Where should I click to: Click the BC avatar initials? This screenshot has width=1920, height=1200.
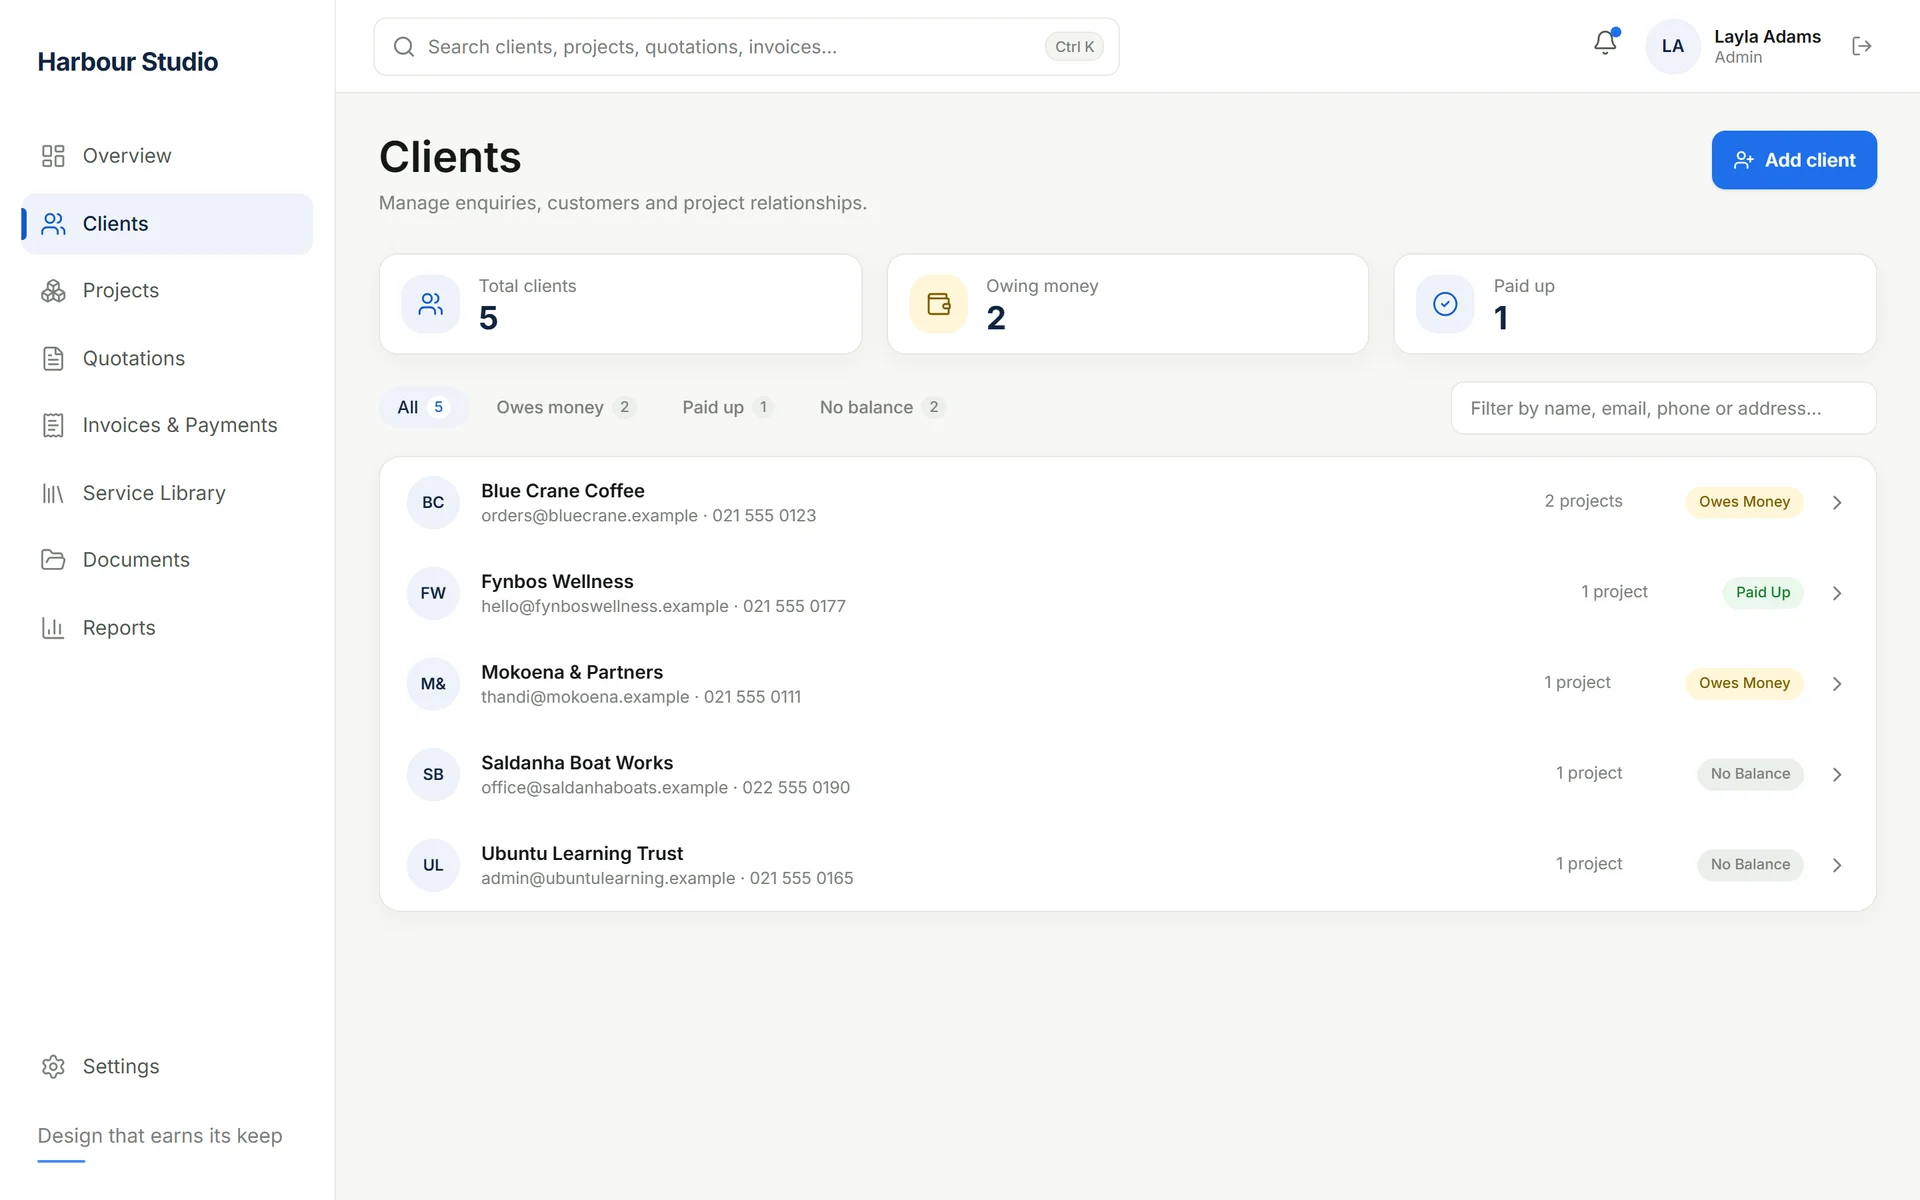pyautogui.click(x=433, y=503)
